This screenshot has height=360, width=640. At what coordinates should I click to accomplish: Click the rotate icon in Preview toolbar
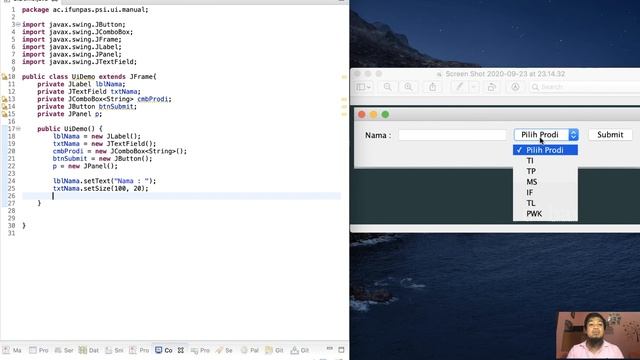[x=491, y=87]
